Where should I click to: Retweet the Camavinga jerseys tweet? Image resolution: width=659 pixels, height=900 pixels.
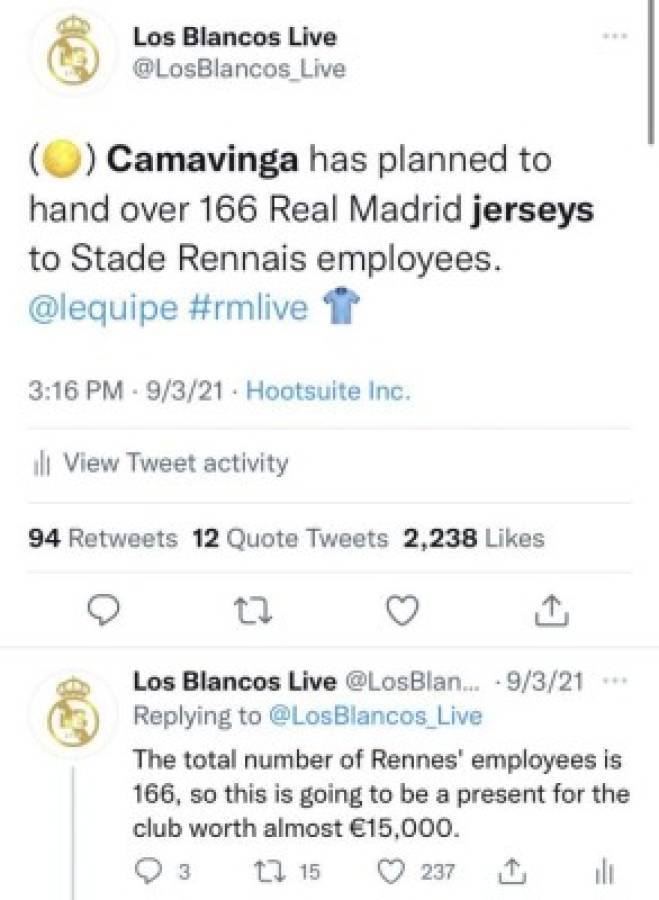pos(253,607)
